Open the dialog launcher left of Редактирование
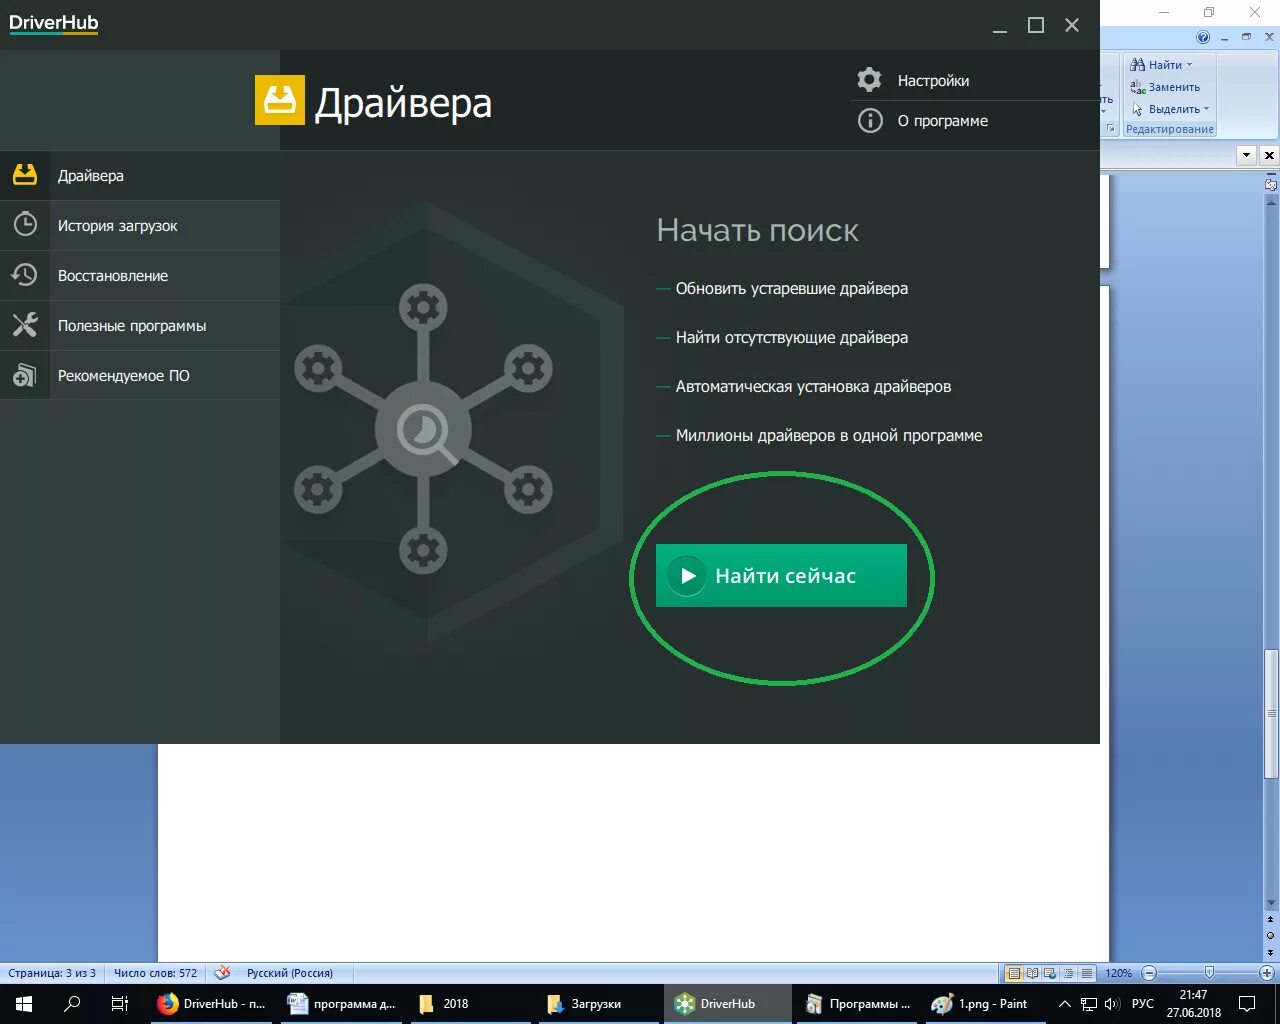1280x1024 pixels. point(1110,129)
